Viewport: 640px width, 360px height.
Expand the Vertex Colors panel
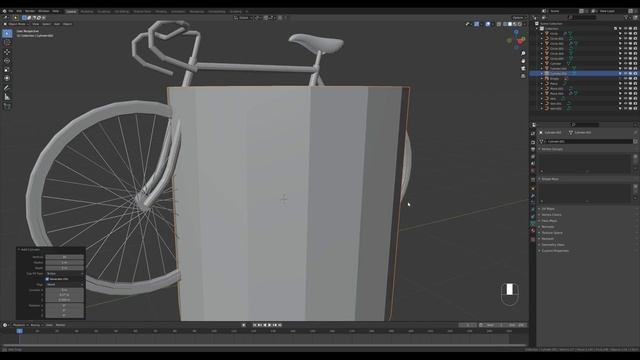click(x=551, y=215)
